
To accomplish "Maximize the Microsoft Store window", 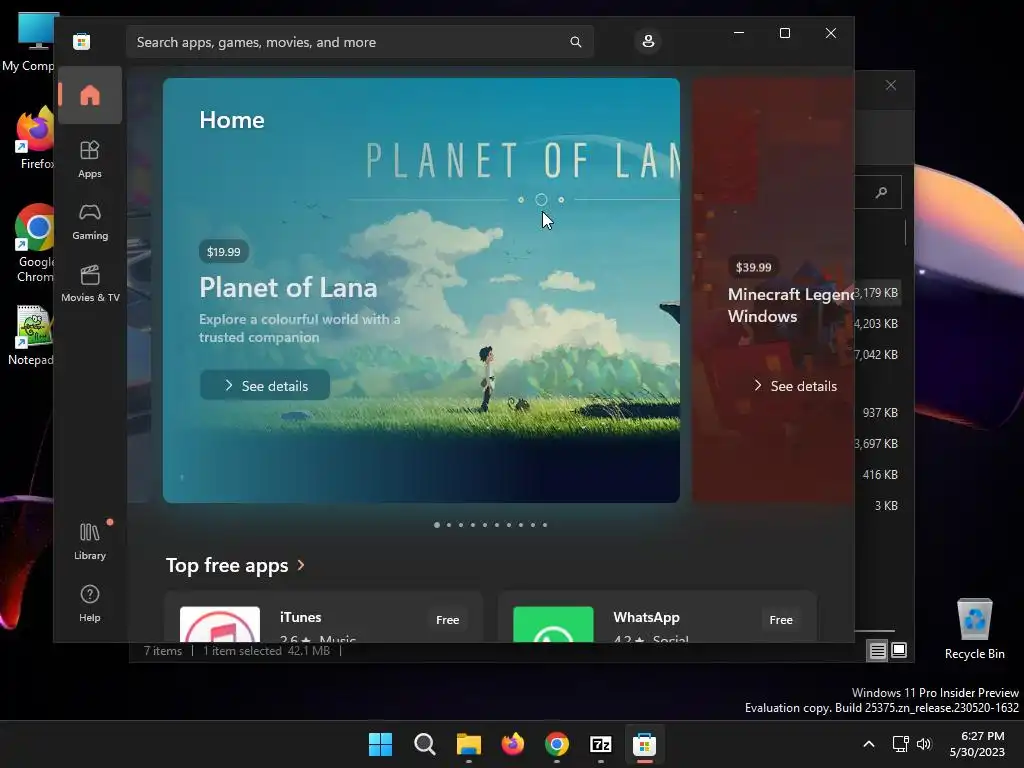I will 785,33.
